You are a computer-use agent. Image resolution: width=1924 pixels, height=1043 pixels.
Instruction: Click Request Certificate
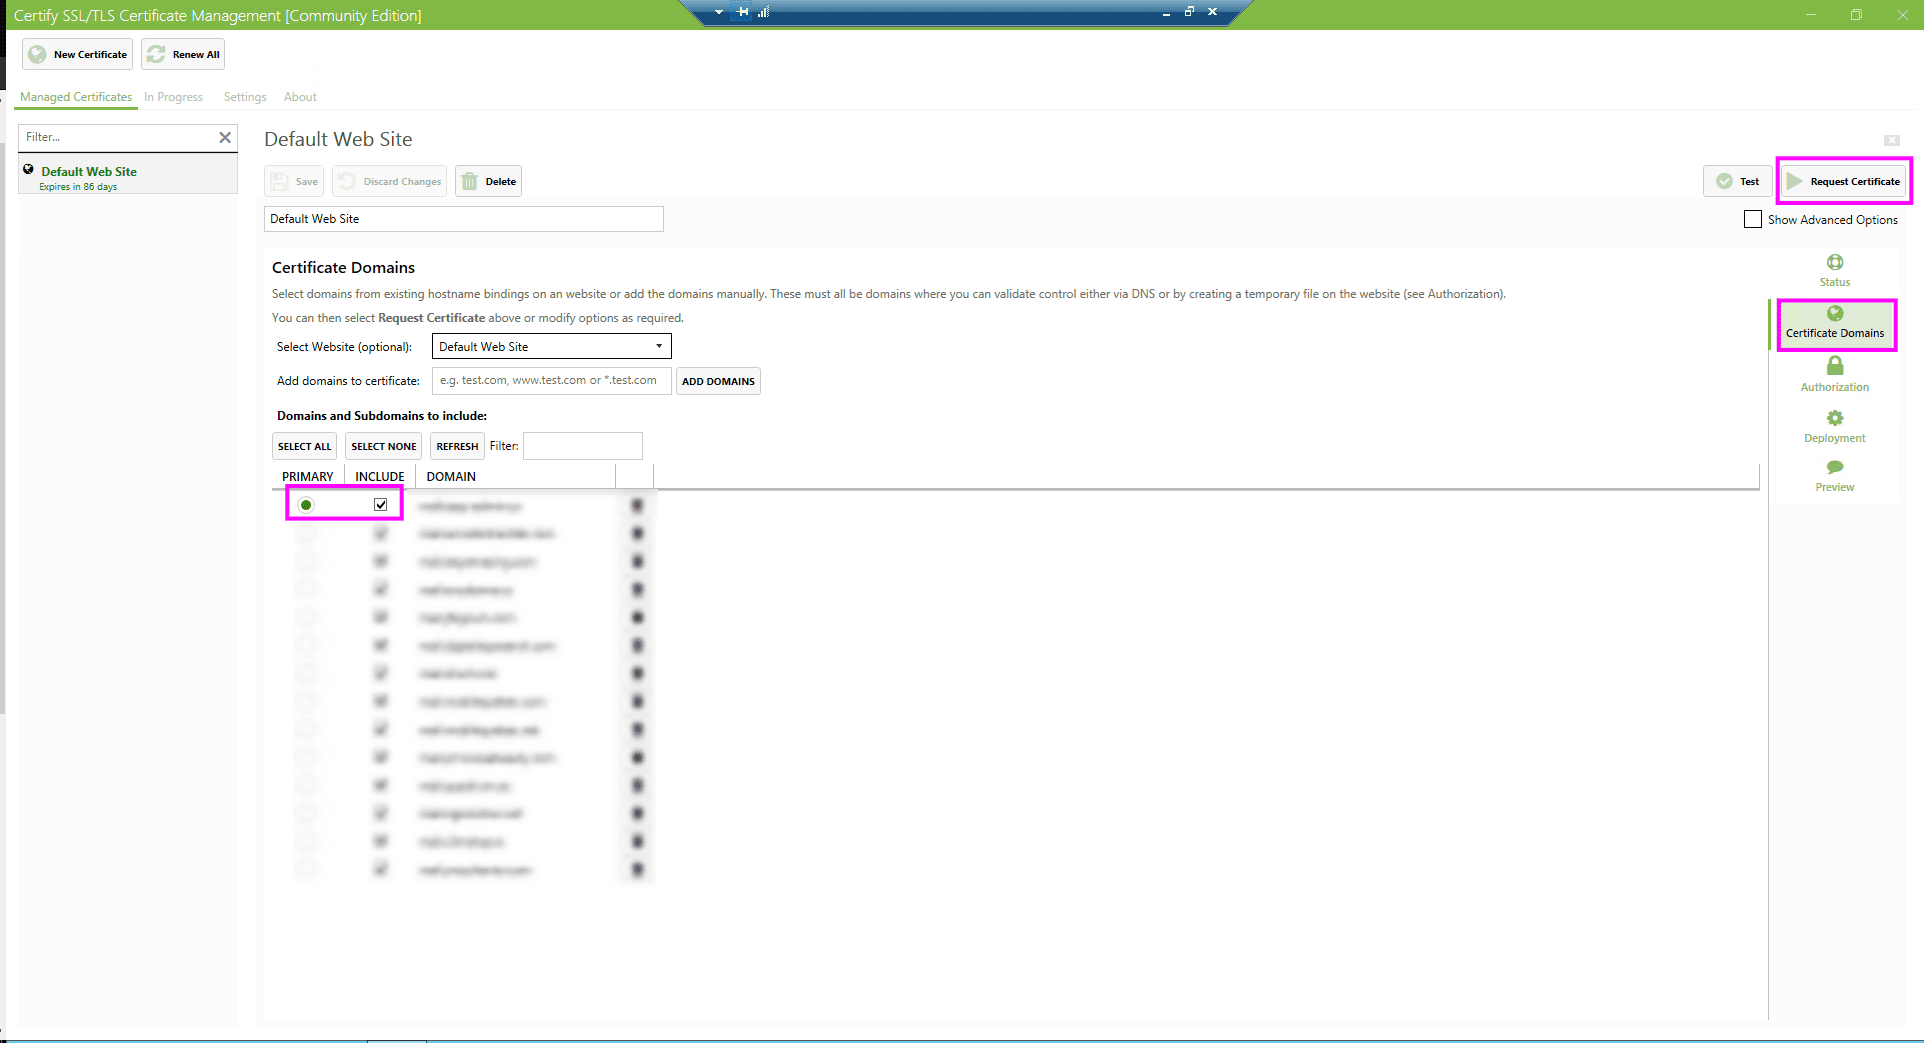tap(1844, 181)
